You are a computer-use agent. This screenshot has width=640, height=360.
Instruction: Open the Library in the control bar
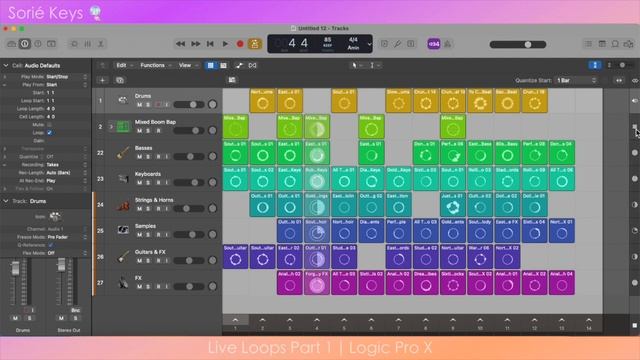click(x=11, y=44)
